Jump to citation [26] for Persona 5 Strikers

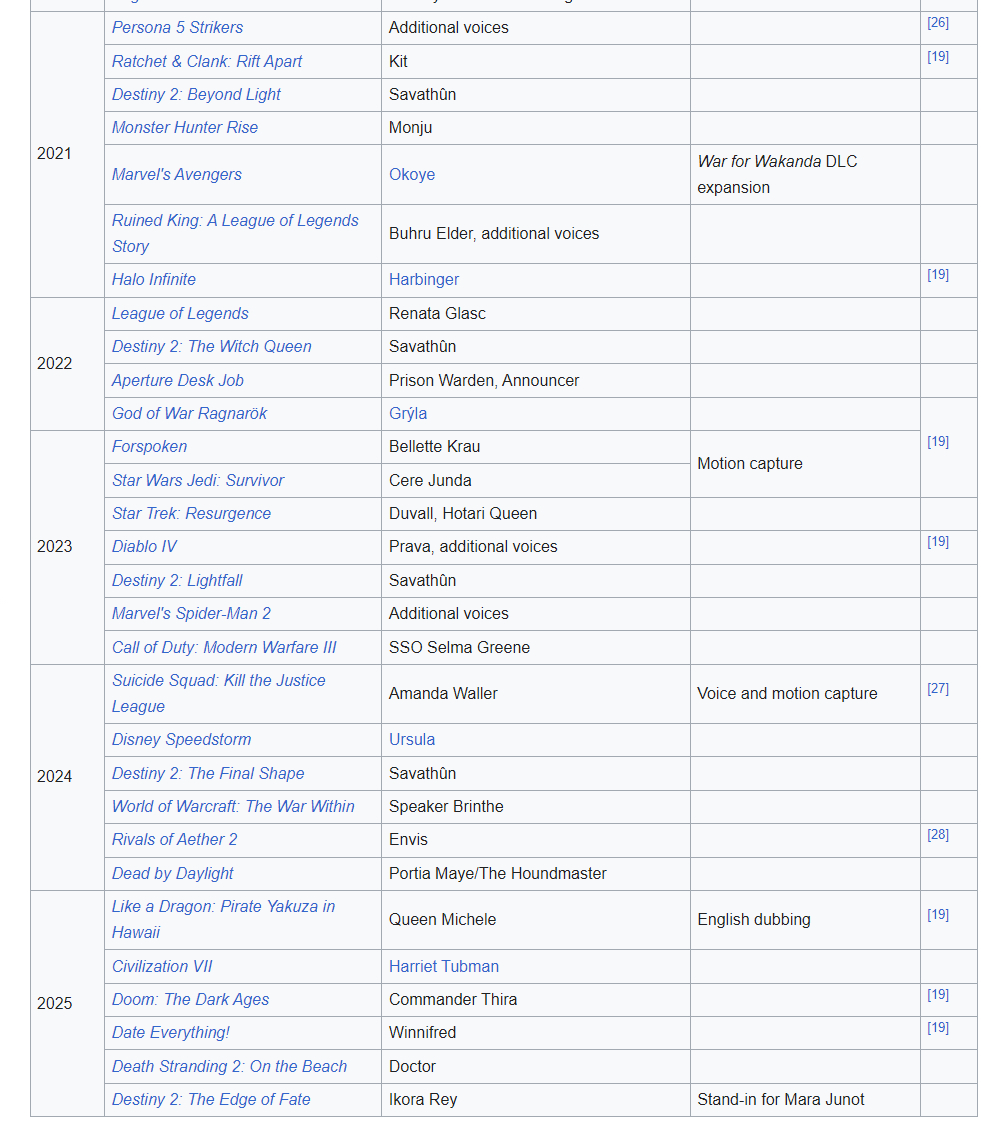tap(938, 22)
